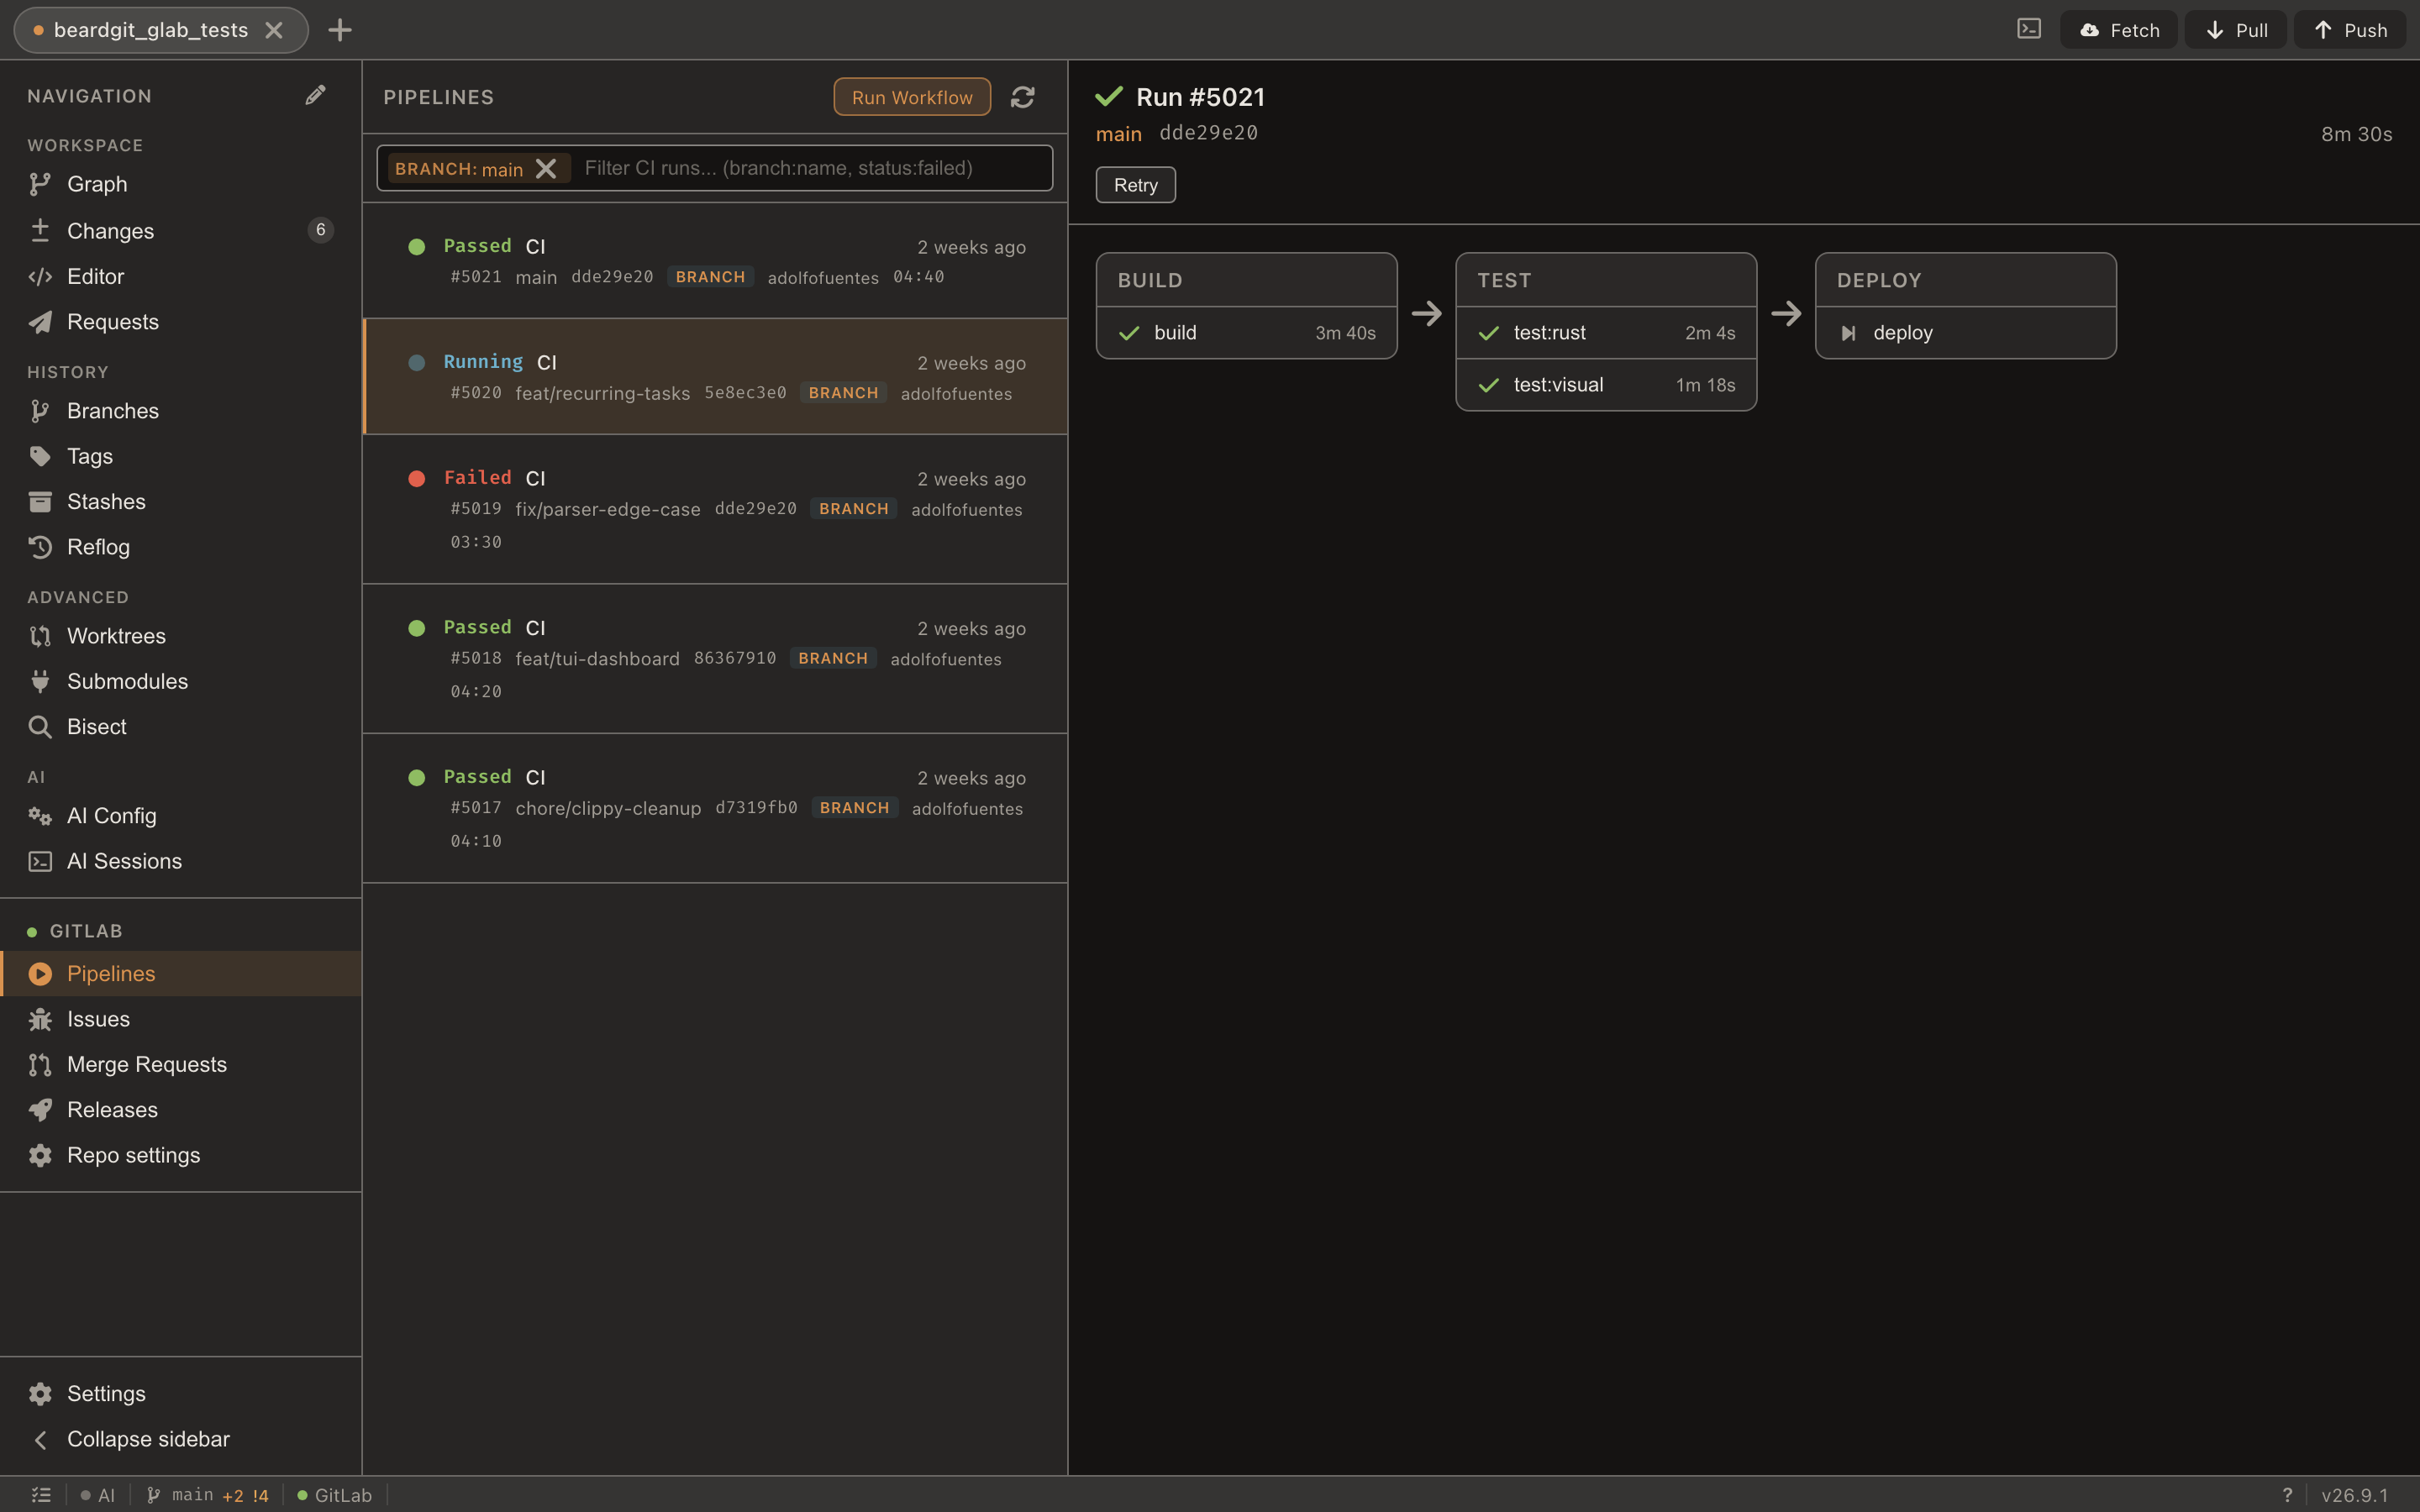The height and width of the screenshot is (1512, 2420).
Task: Open Worktrees
Action: [181, 635]
